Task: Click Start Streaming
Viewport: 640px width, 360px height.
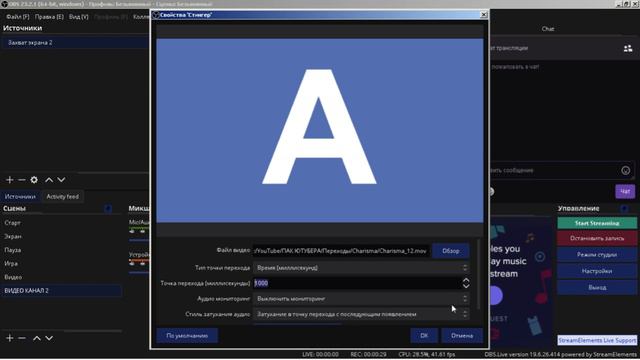Action: pyautogui.click(x=597, y=223)
